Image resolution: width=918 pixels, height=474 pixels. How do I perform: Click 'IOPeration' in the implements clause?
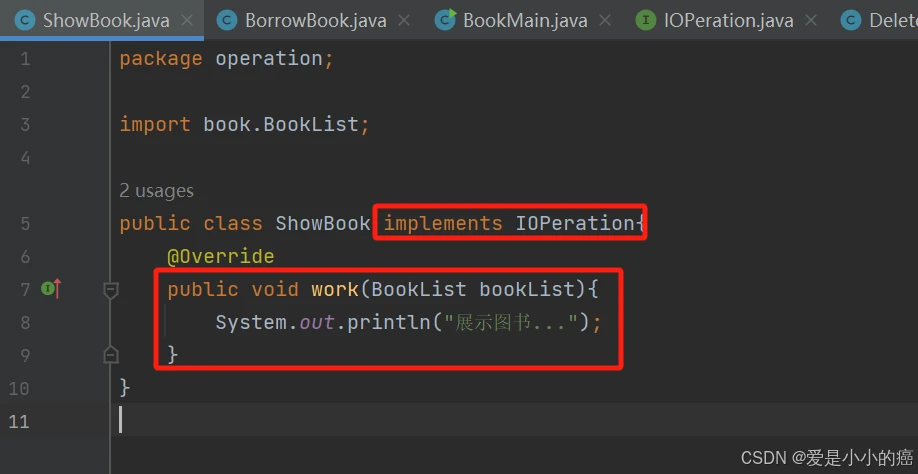point(575,224)
